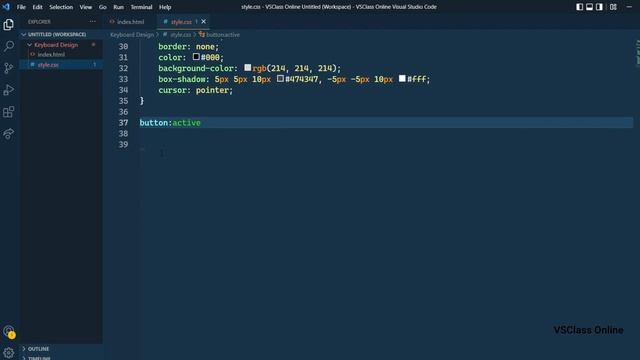Screen dimensions: 640x360
Task: Open the Source Control view
Action: tap(9, 68)
